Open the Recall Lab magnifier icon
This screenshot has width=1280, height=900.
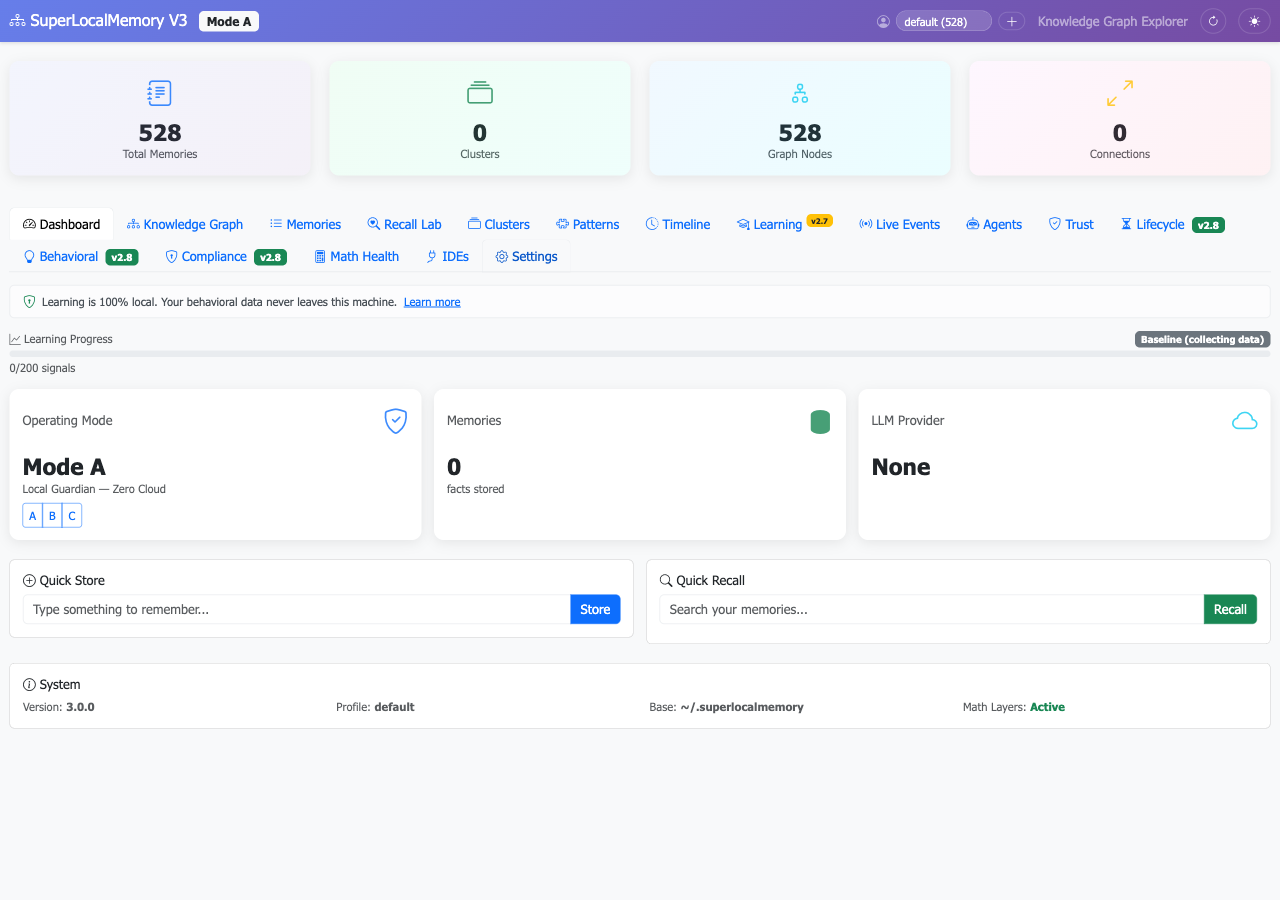(373, 224)
